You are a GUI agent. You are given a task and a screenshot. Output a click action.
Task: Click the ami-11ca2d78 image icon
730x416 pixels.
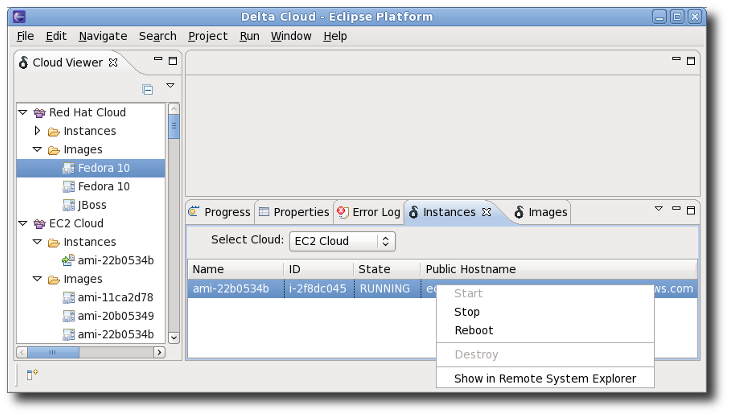[x=68, y=297]
